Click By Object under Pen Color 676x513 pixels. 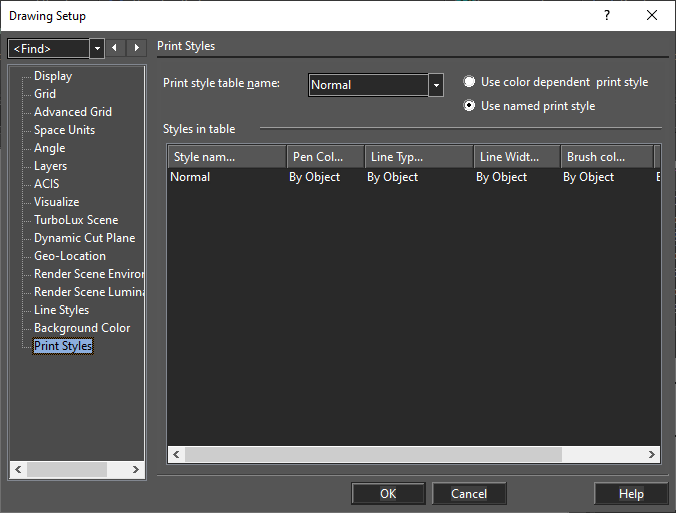tap(315, 177)
